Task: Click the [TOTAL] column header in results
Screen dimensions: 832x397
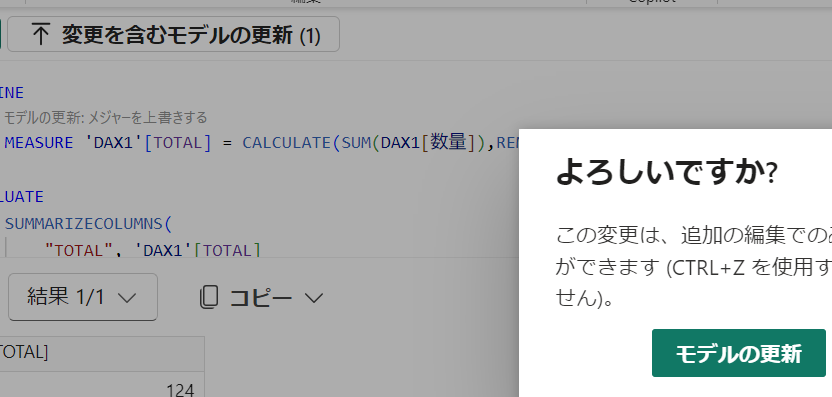Action: [102, 353]
